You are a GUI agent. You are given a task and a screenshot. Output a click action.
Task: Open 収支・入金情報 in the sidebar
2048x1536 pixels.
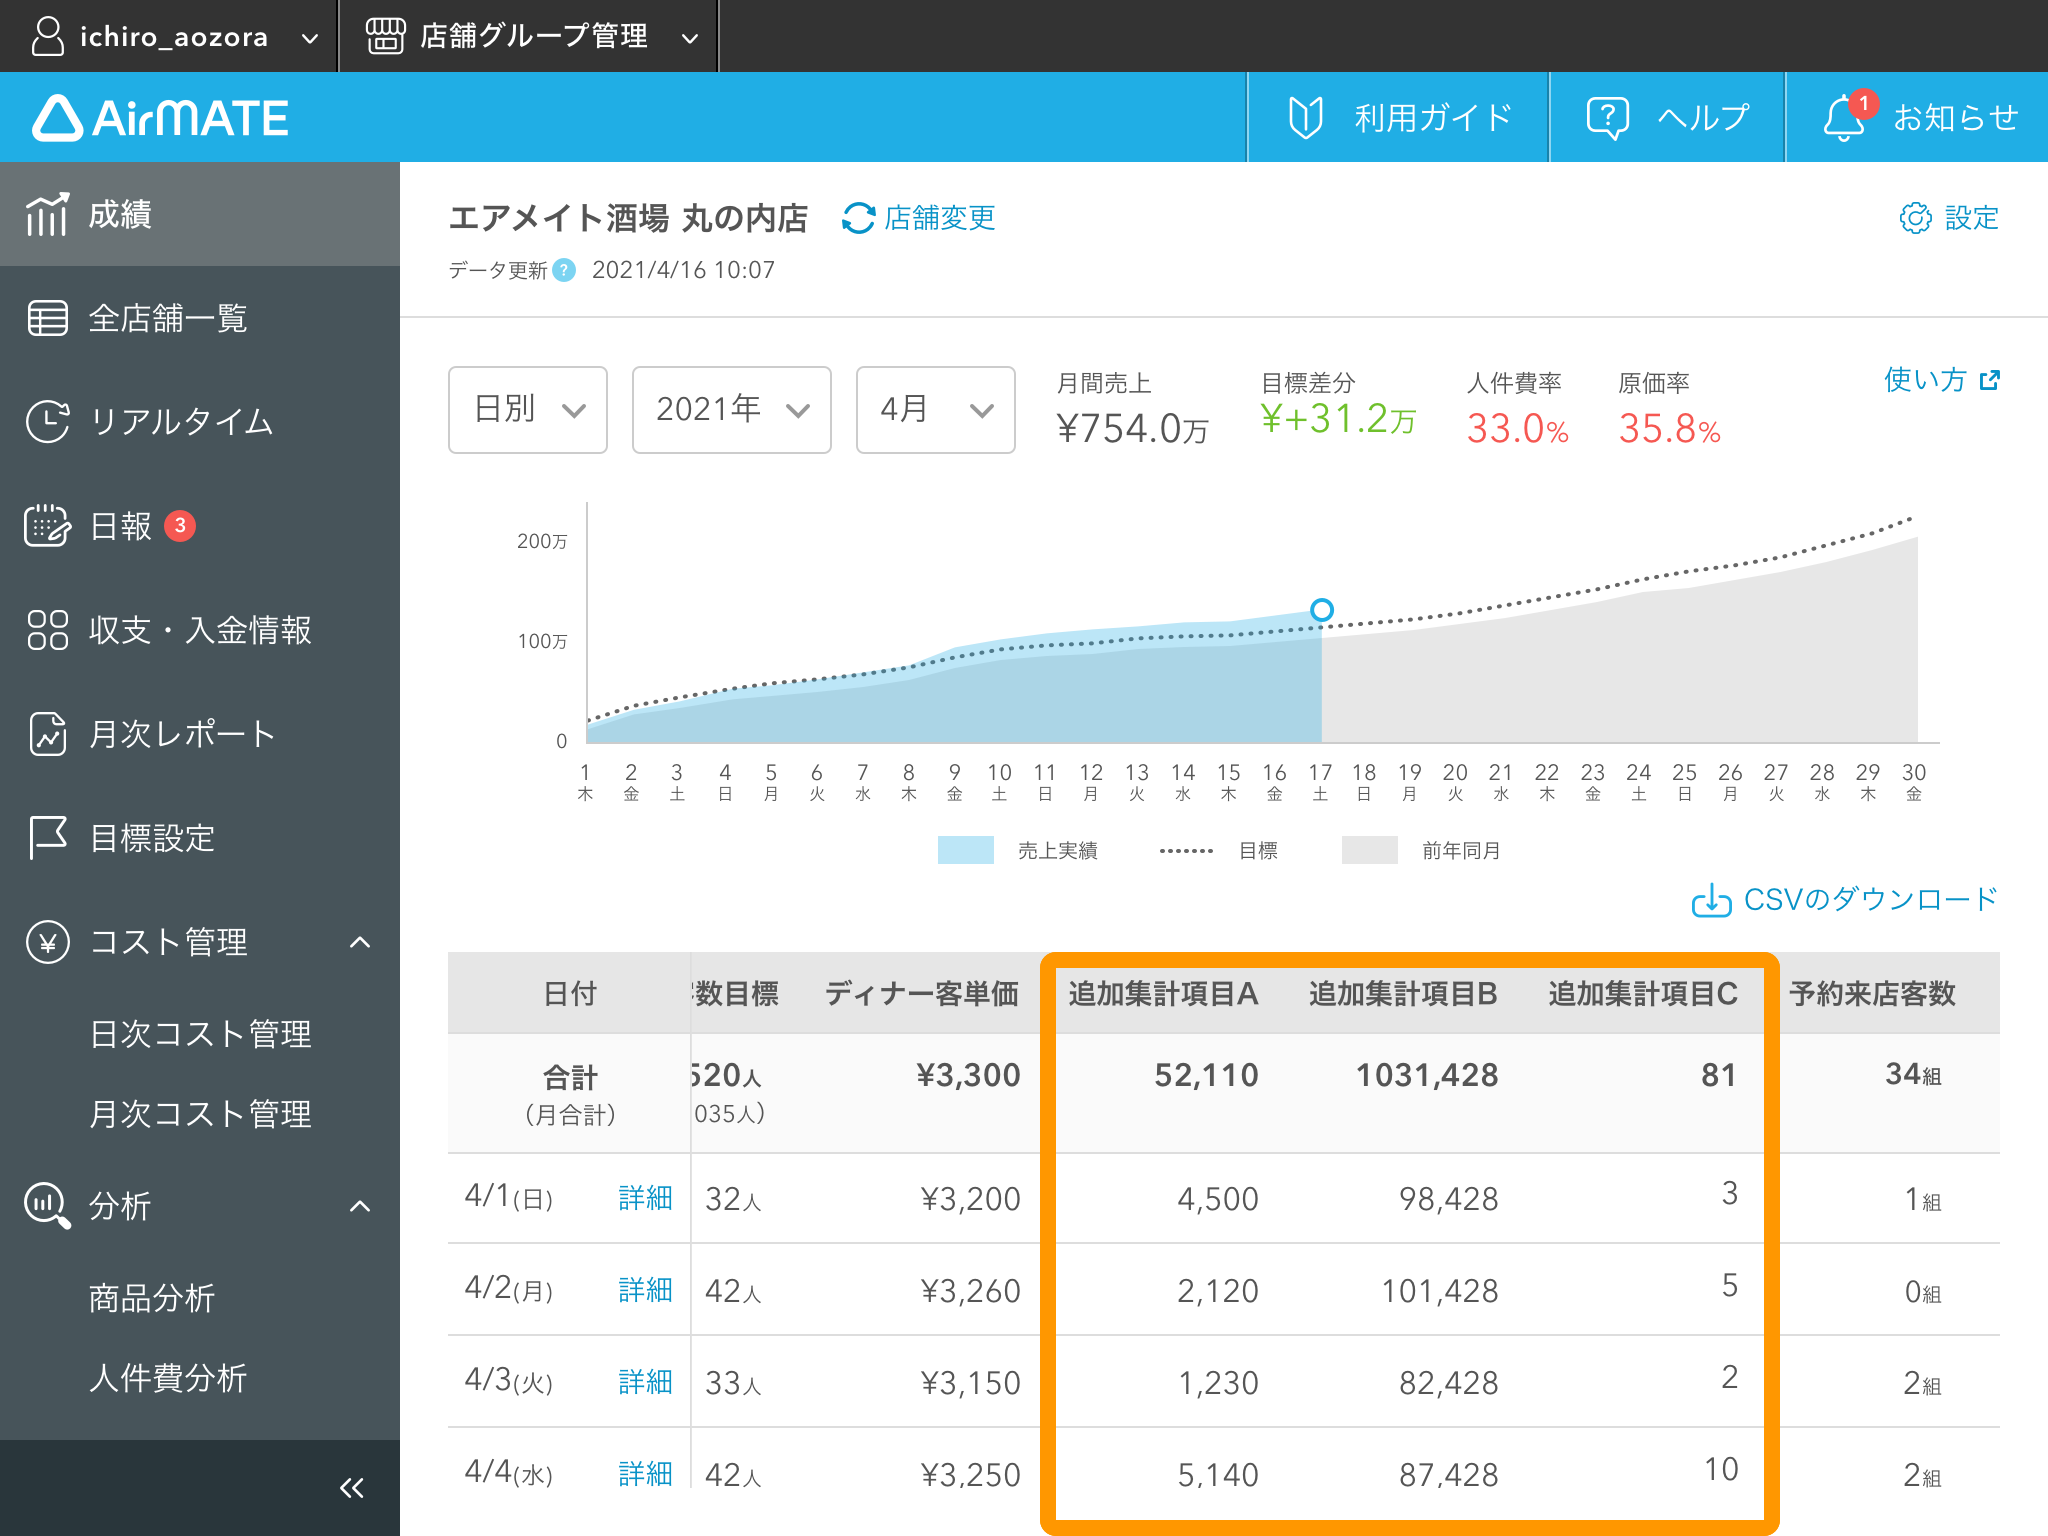click(200, 629)
